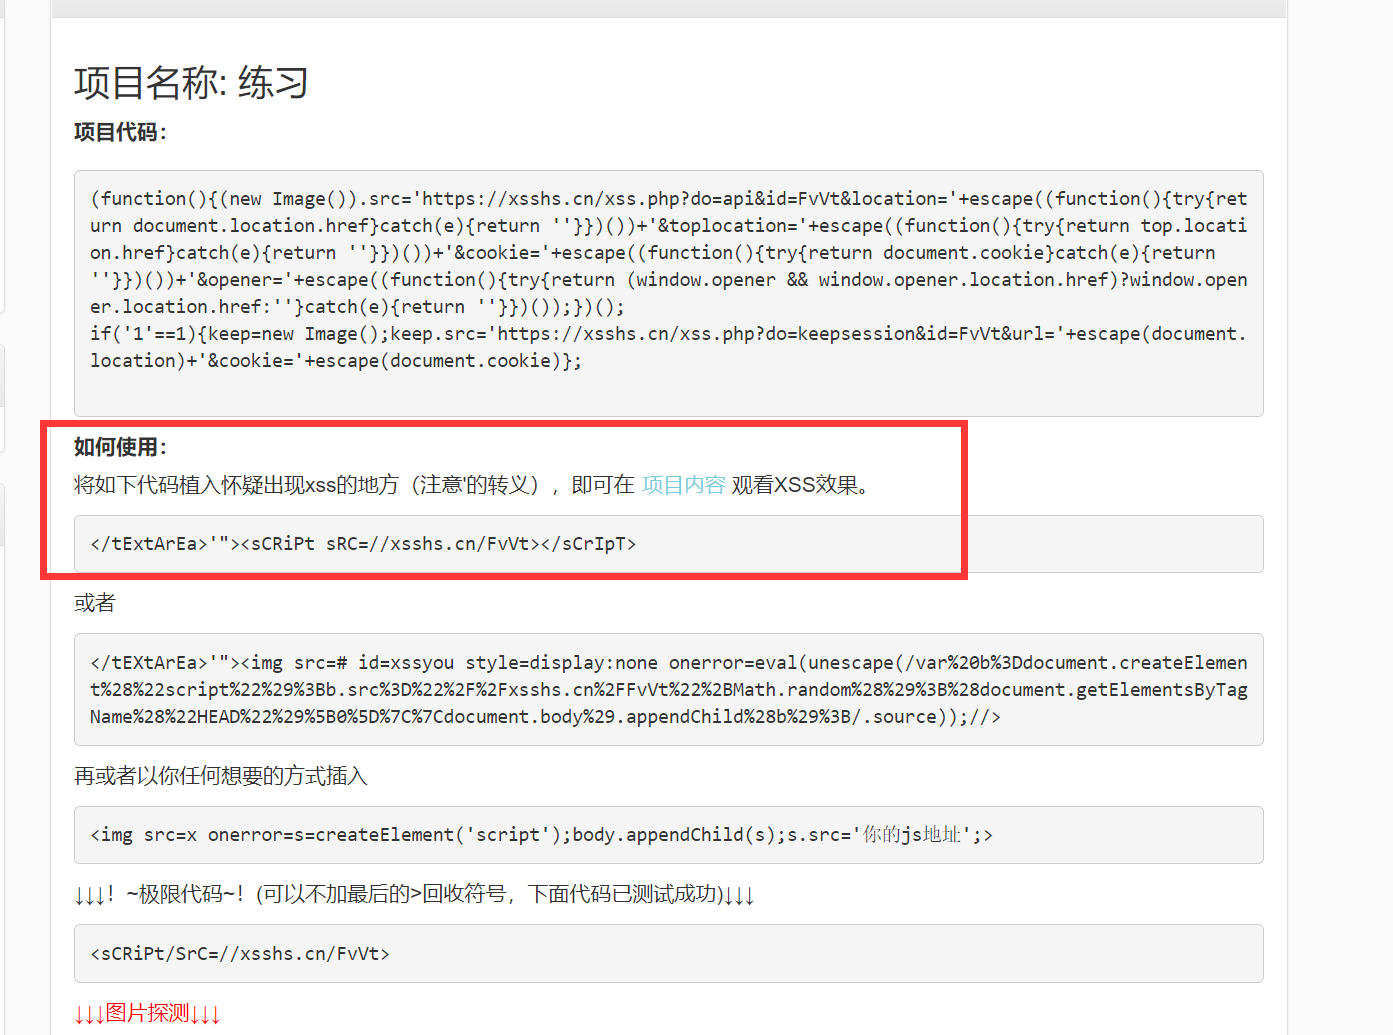Click the img src=# id=xssyou code block

click(x=668, y=689)
